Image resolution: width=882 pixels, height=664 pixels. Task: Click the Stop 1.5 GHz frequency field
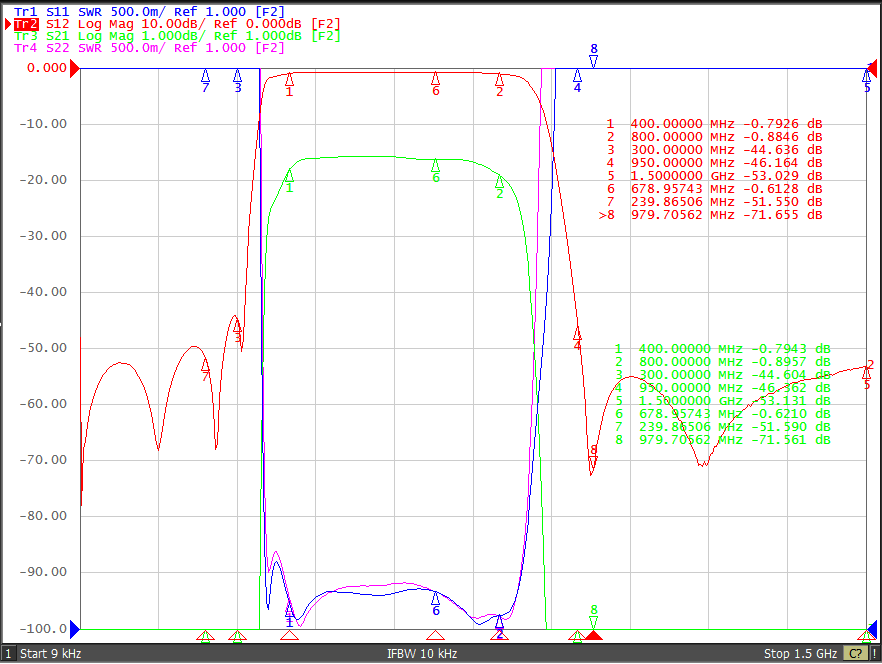(x=800, y=654)
